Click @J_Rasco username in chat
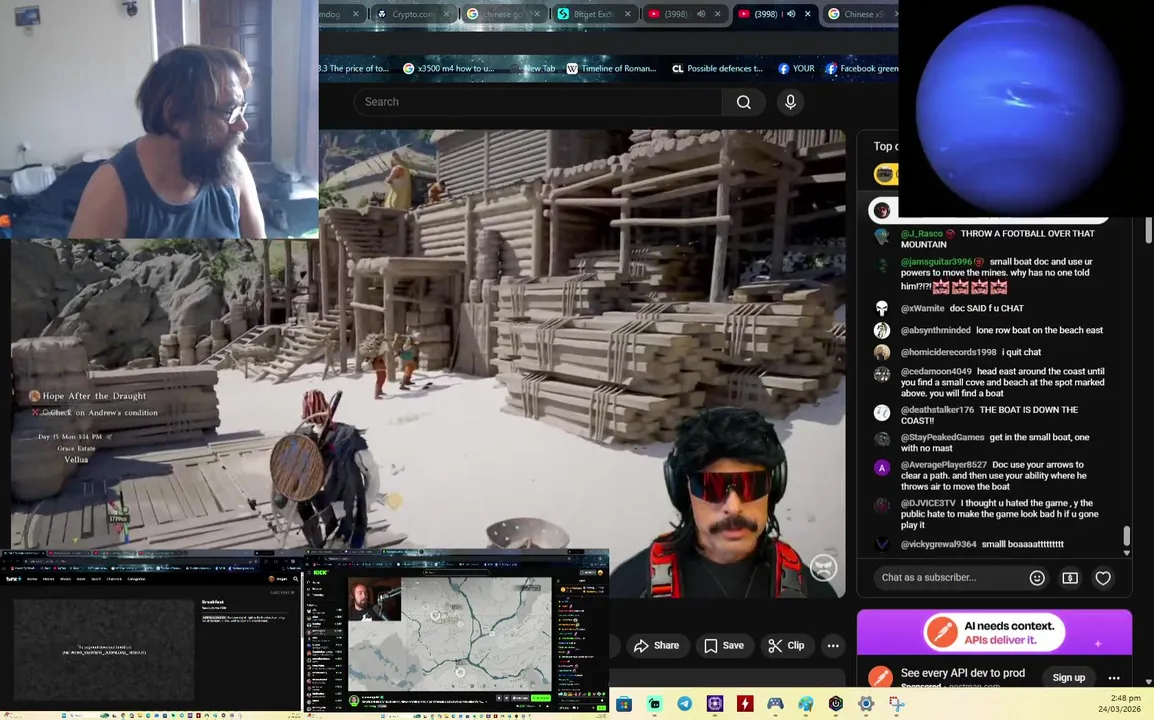The image size is (1154, 720). coord(921,233)
